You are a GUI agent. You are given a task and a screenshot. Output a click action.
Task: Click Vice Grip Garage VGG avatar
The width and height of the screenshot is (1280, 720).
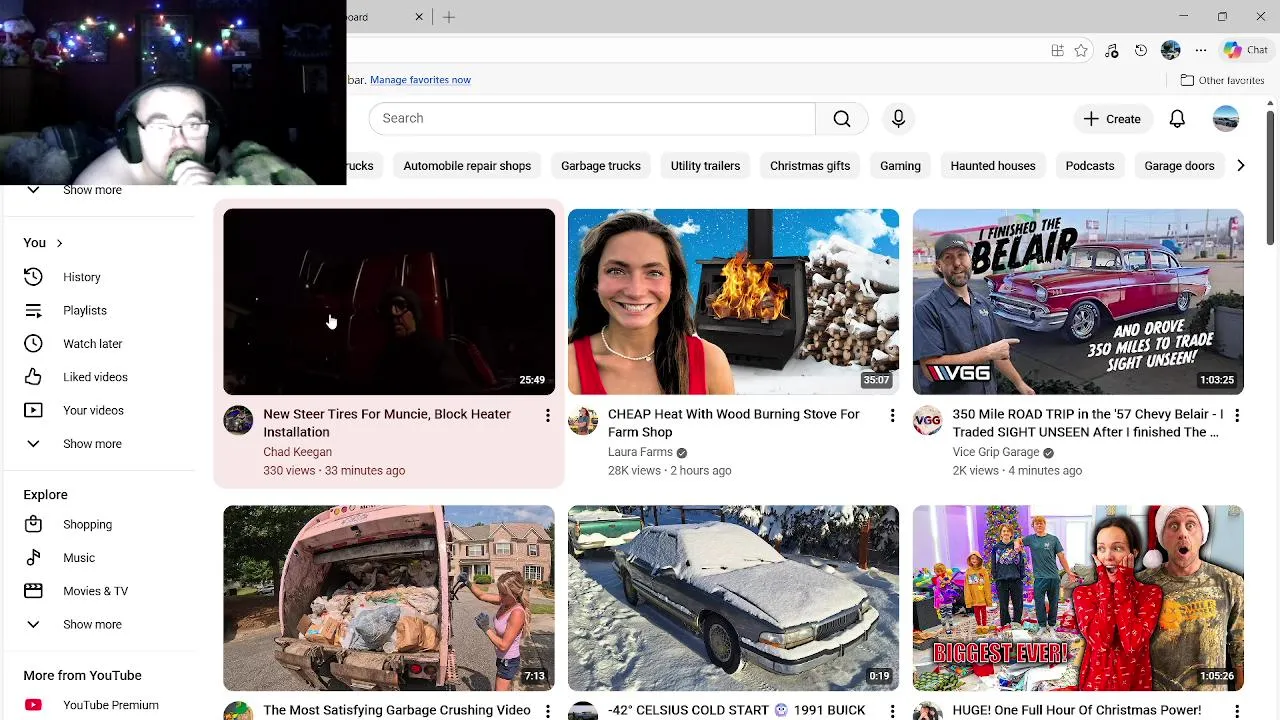point(927,420)
